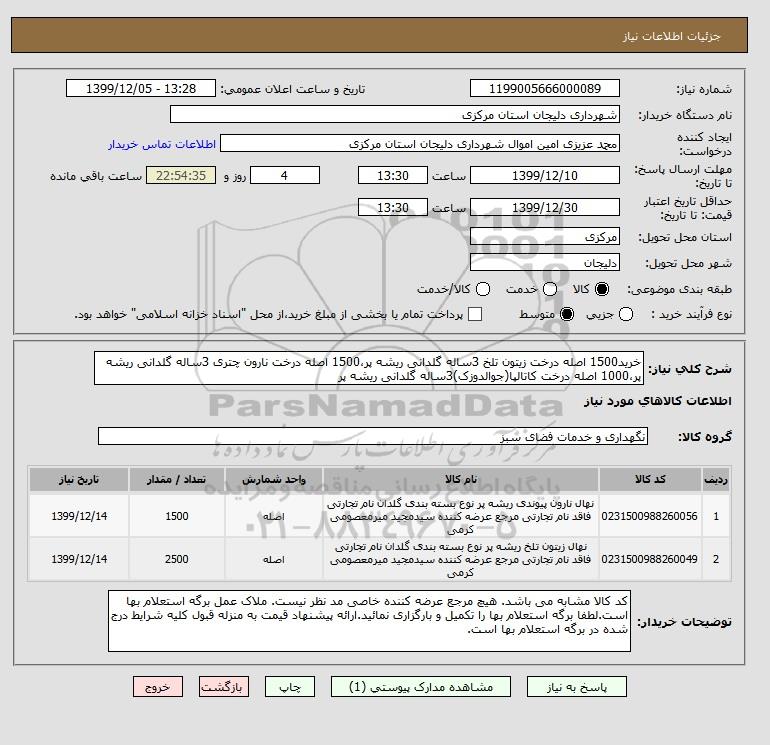The height and width of the screenshot is (745, 770).
Task: Open the اطلاعات تماس خریدار link
Action: [x=162, y=144]
